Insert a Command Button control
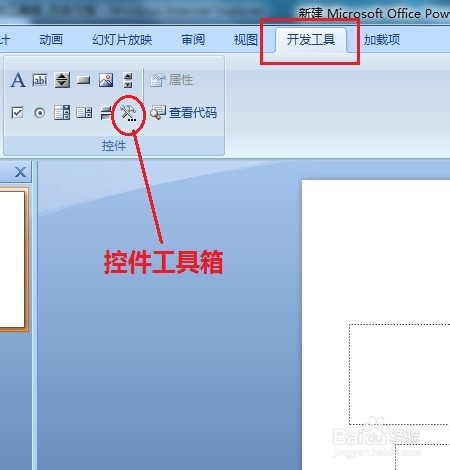This screenshot has height=470, width=450. pos(84,80)
